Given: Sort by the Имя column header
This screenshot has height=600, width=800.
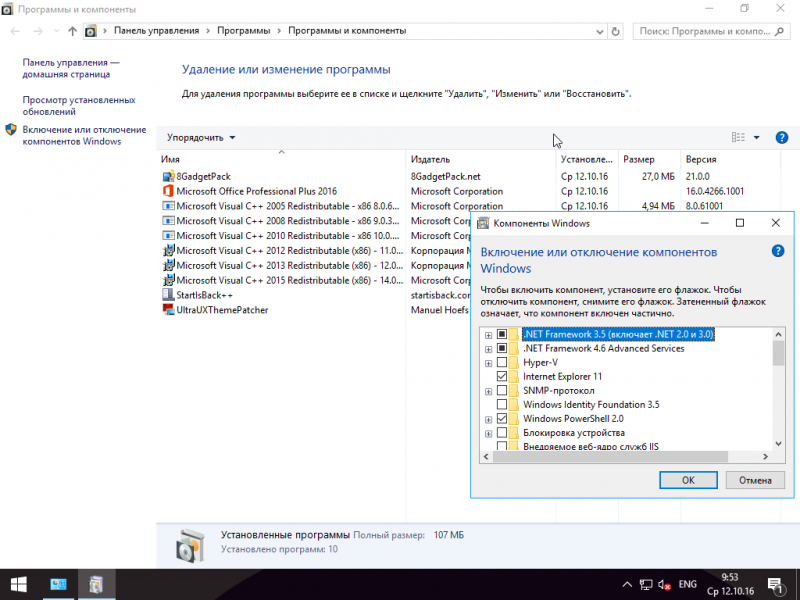Looking at the screenshot, I should tap(281, 159).
